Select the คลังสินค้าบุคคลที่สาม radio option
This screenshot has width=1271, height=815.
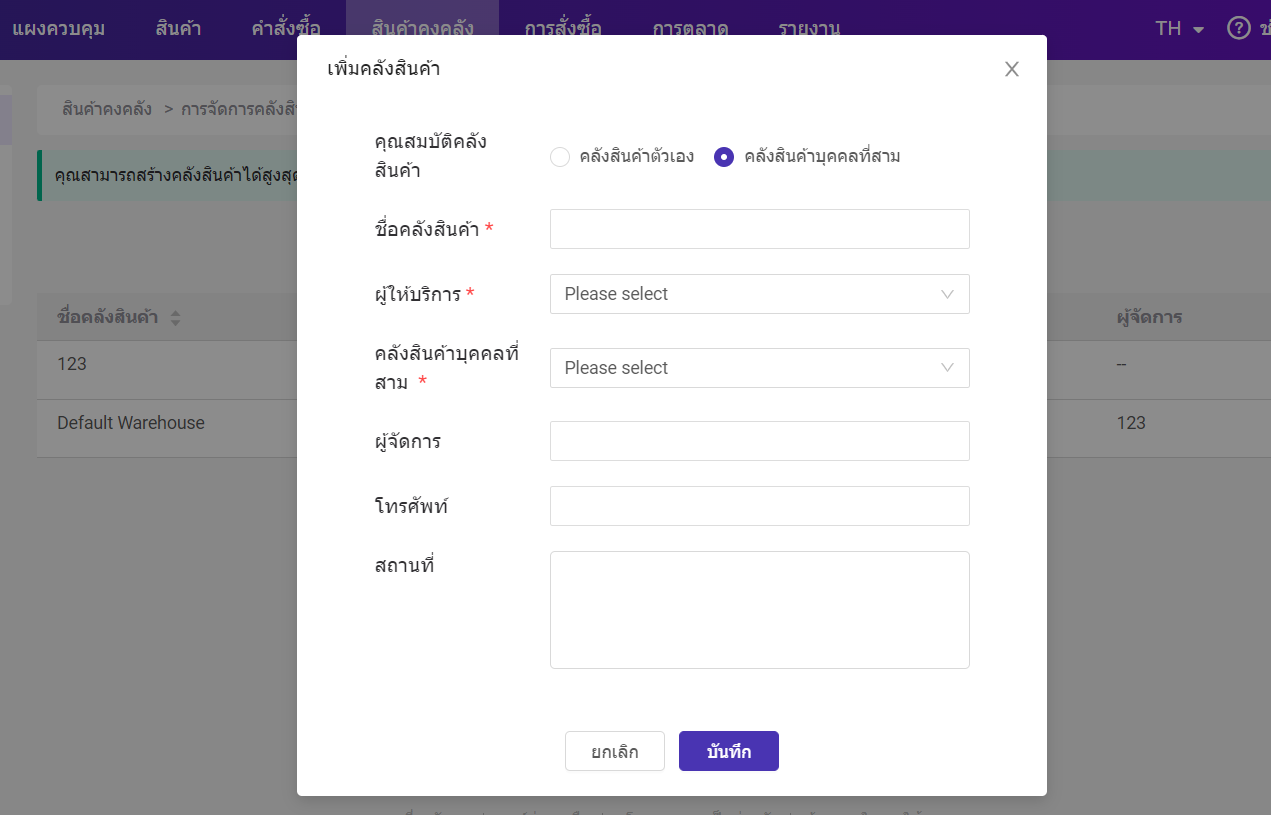click(724, 157)
